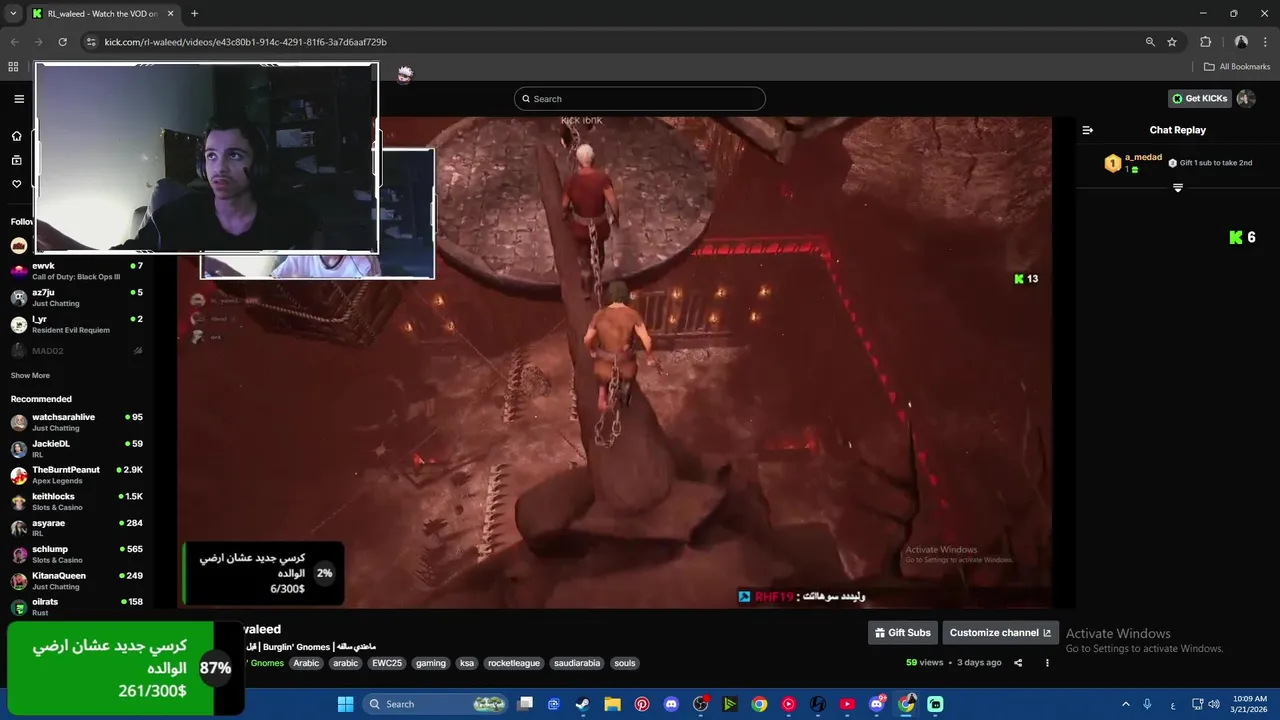Click the gaming tag

click(x=431, y=663)
